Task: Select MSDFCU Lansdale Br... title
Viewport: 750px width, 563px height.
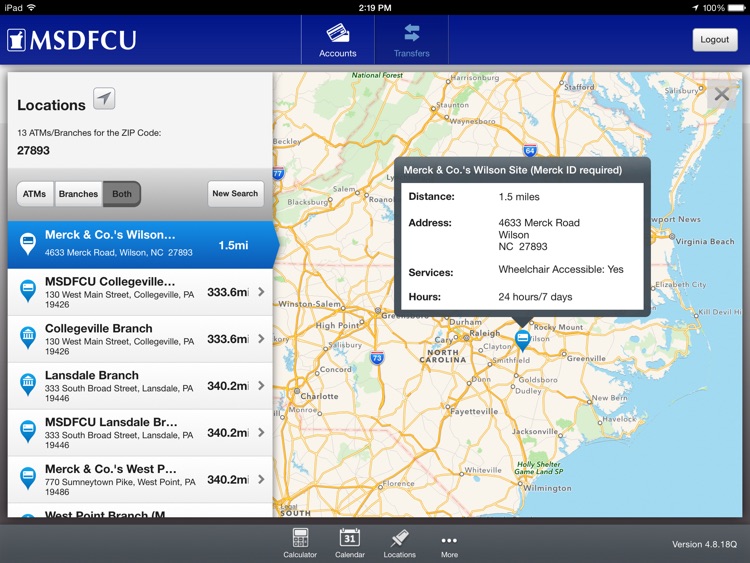Action: pyautogui.click(x=111, y=422)
